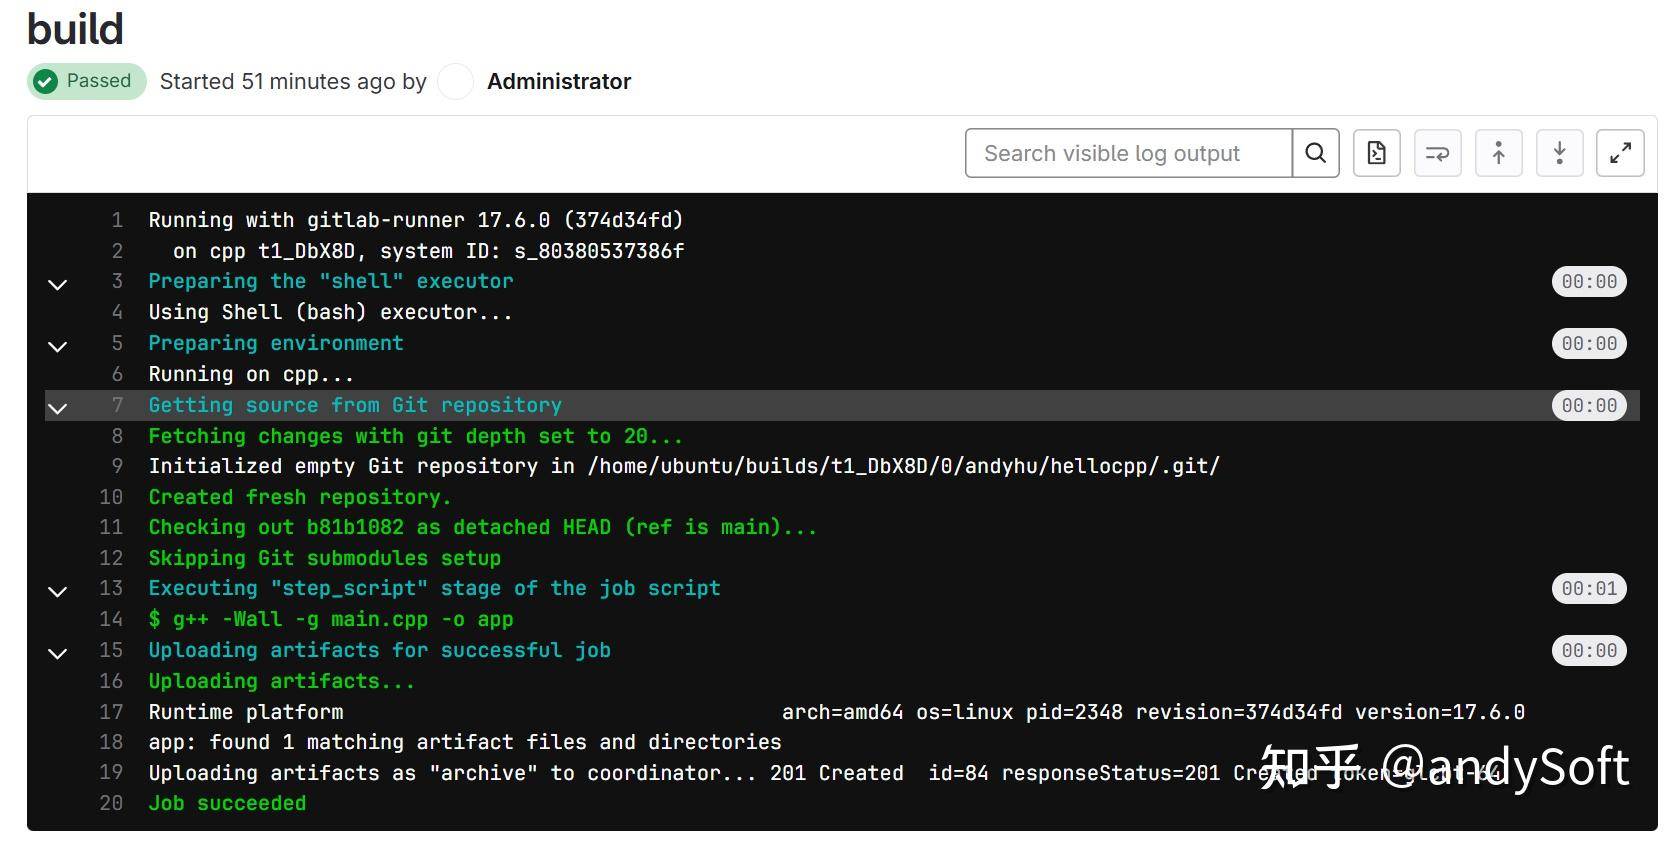Screen dimensions: 1675x844
Task: Select the 'Preparing the "shell" executor' header text
Action: click(331, 281)
